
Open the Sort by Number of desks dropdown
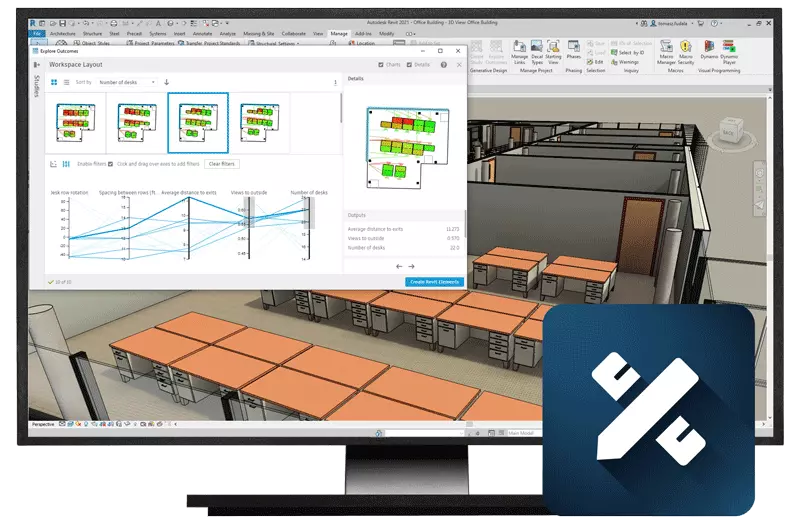pos(127,82)
